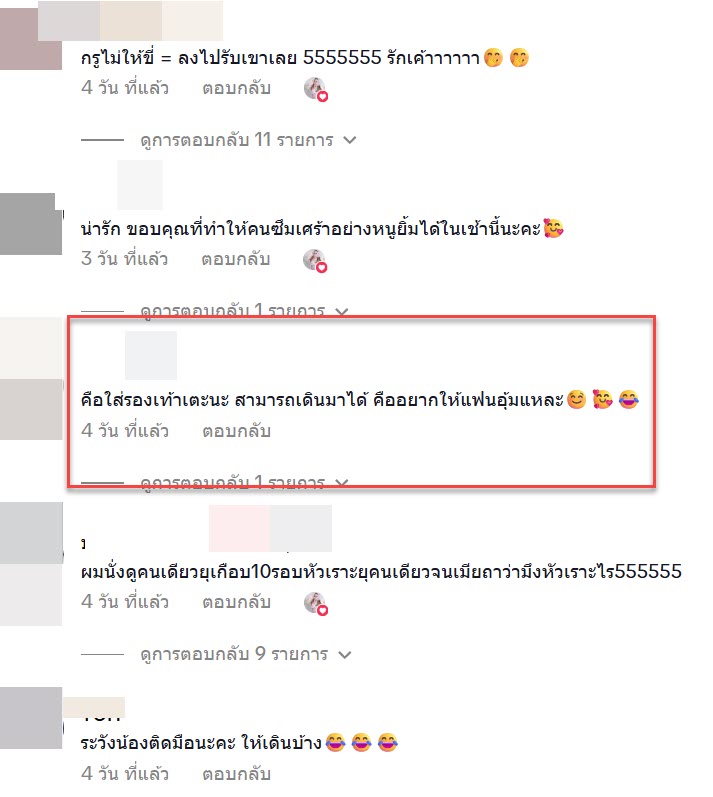Open avatar of first commenter at top
The width and height of the screenshot is (713, 797).
tap(31, 39)
